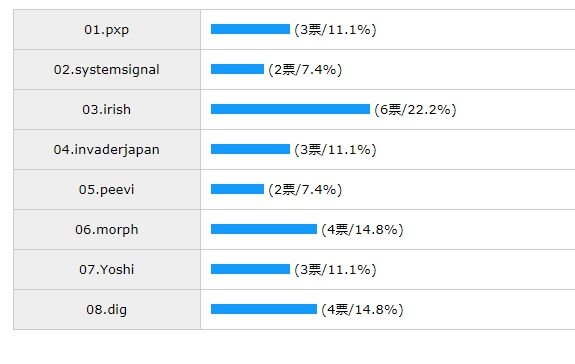
Task: Select the 06.morph entry name
Action: pyautogui.click(x=107, y=229)
